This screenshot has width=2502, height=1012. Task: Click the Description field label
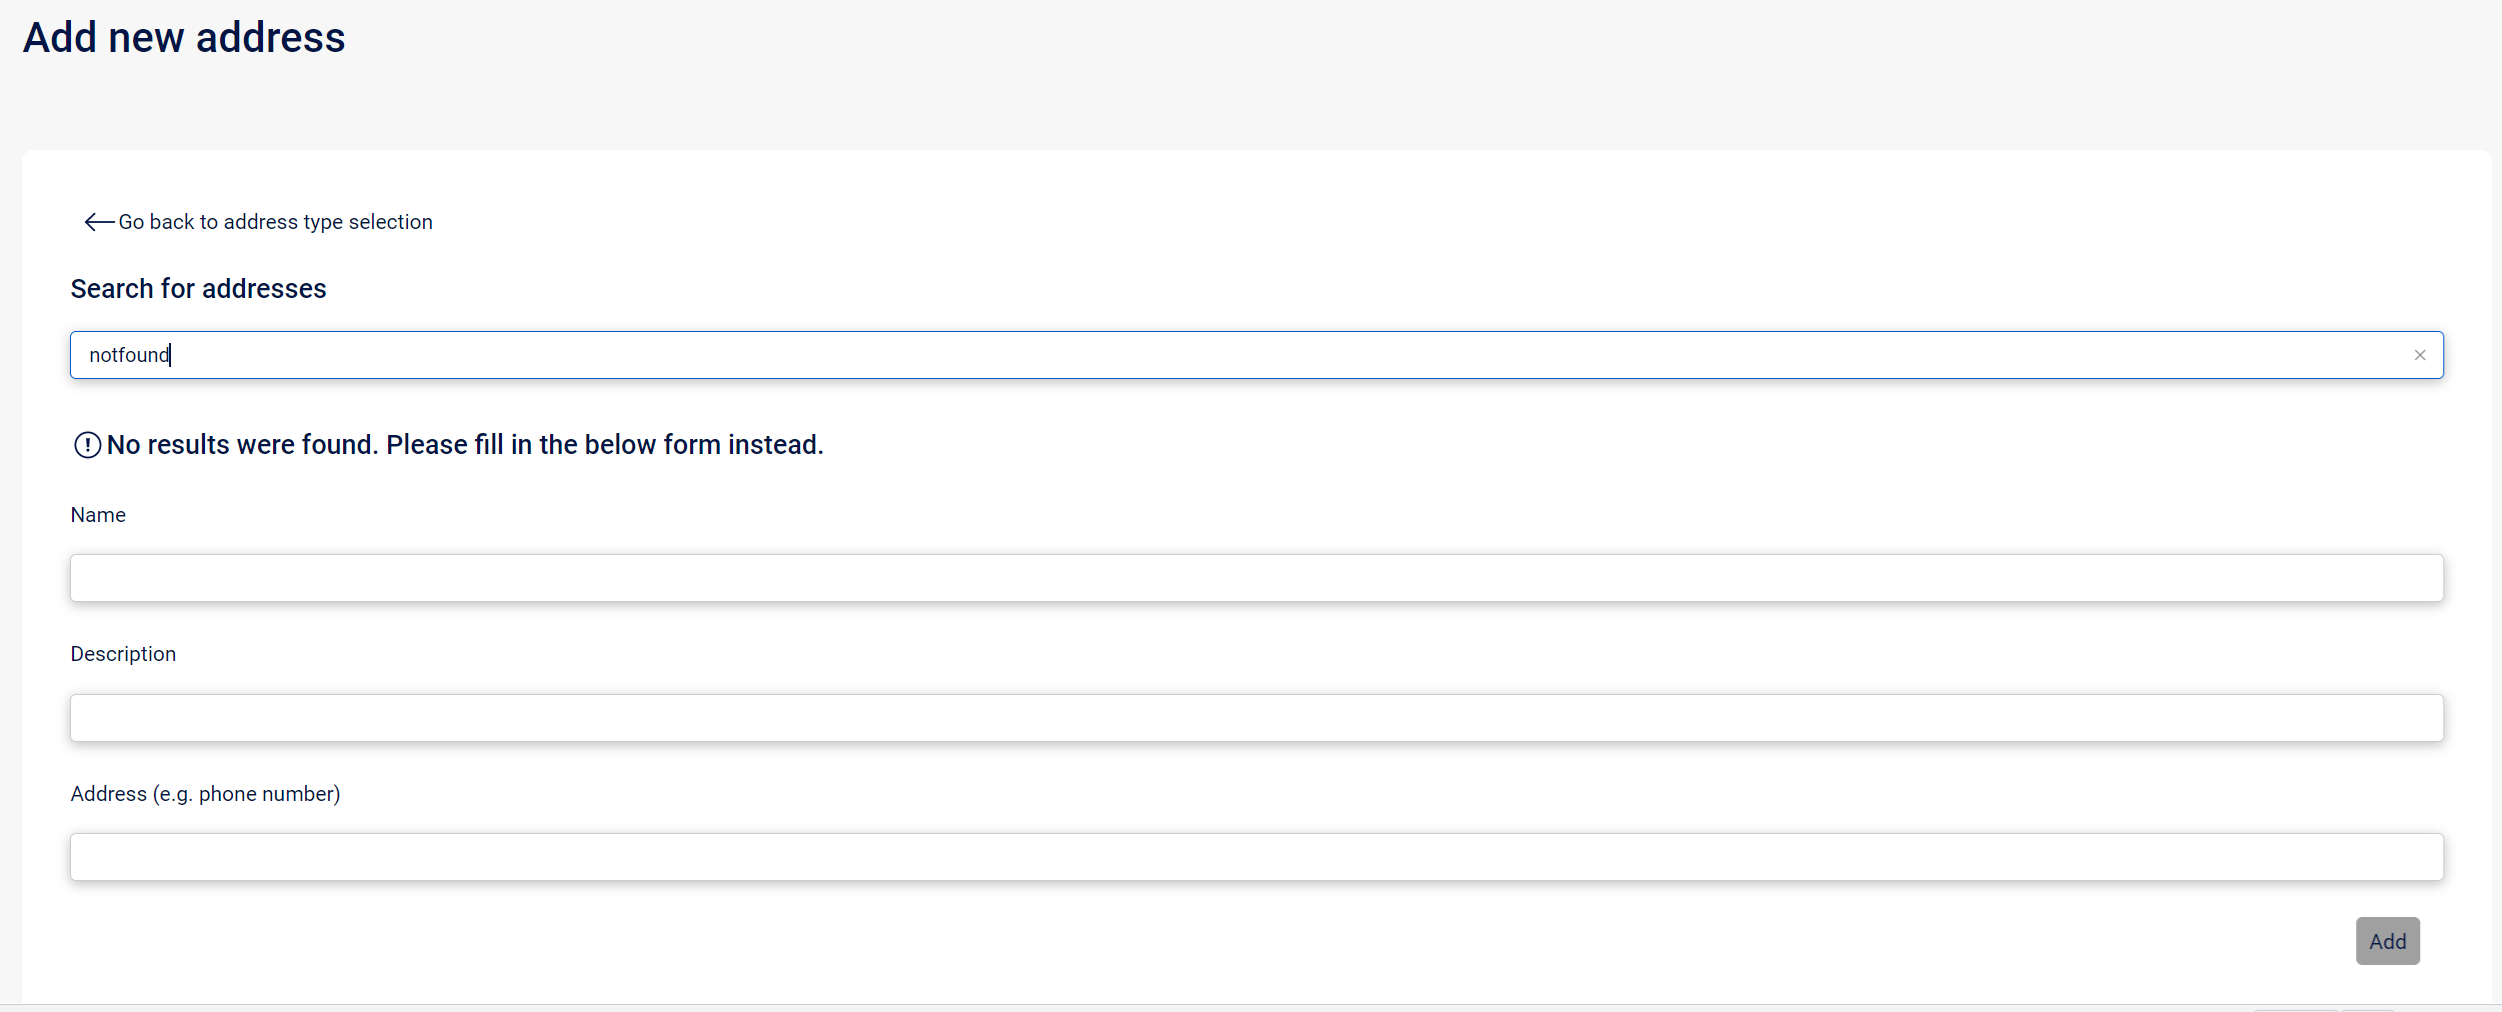pos(123,654)
